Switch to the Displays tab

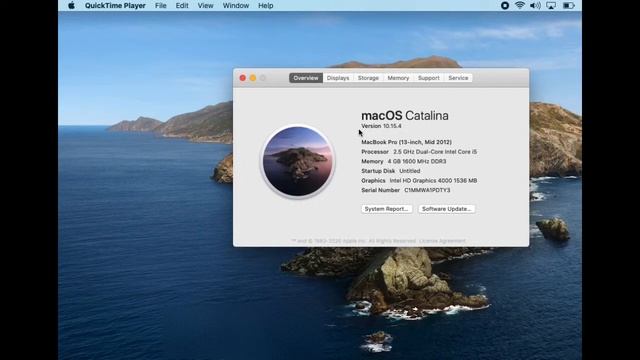[338, 78]
